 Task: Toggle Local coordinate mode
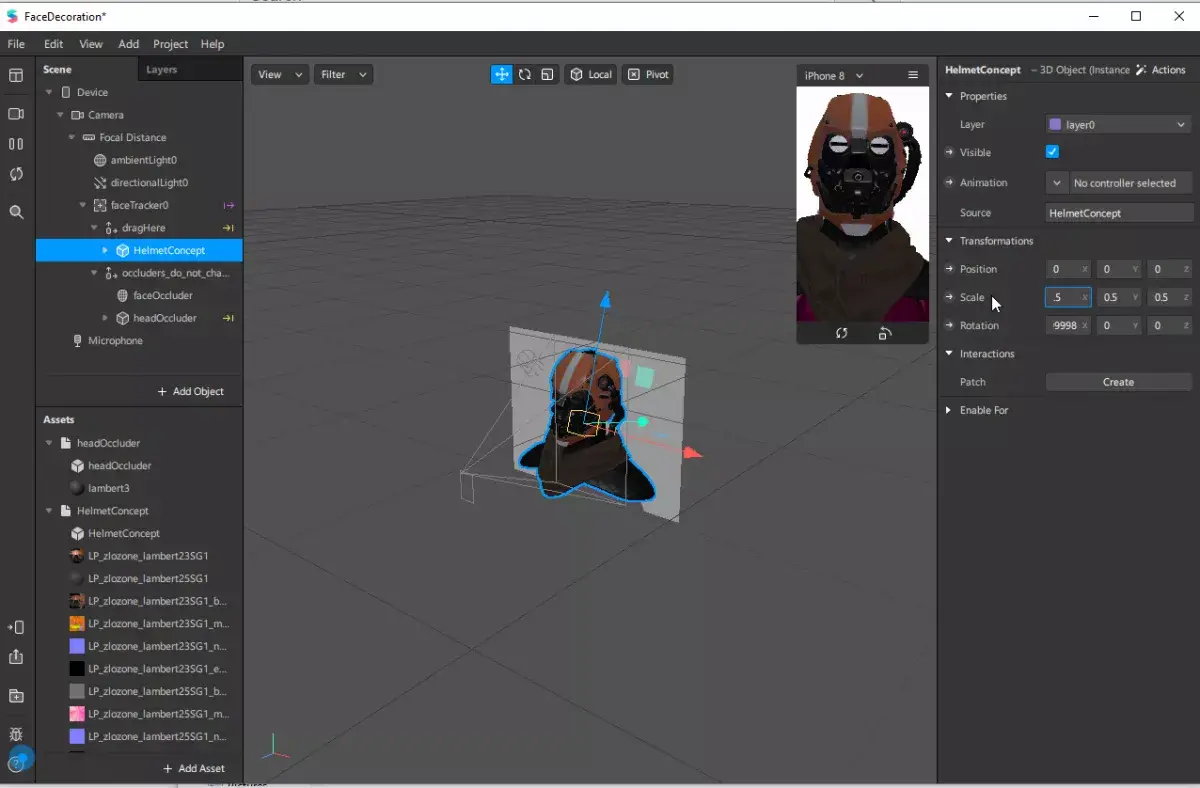coord(591,75)
